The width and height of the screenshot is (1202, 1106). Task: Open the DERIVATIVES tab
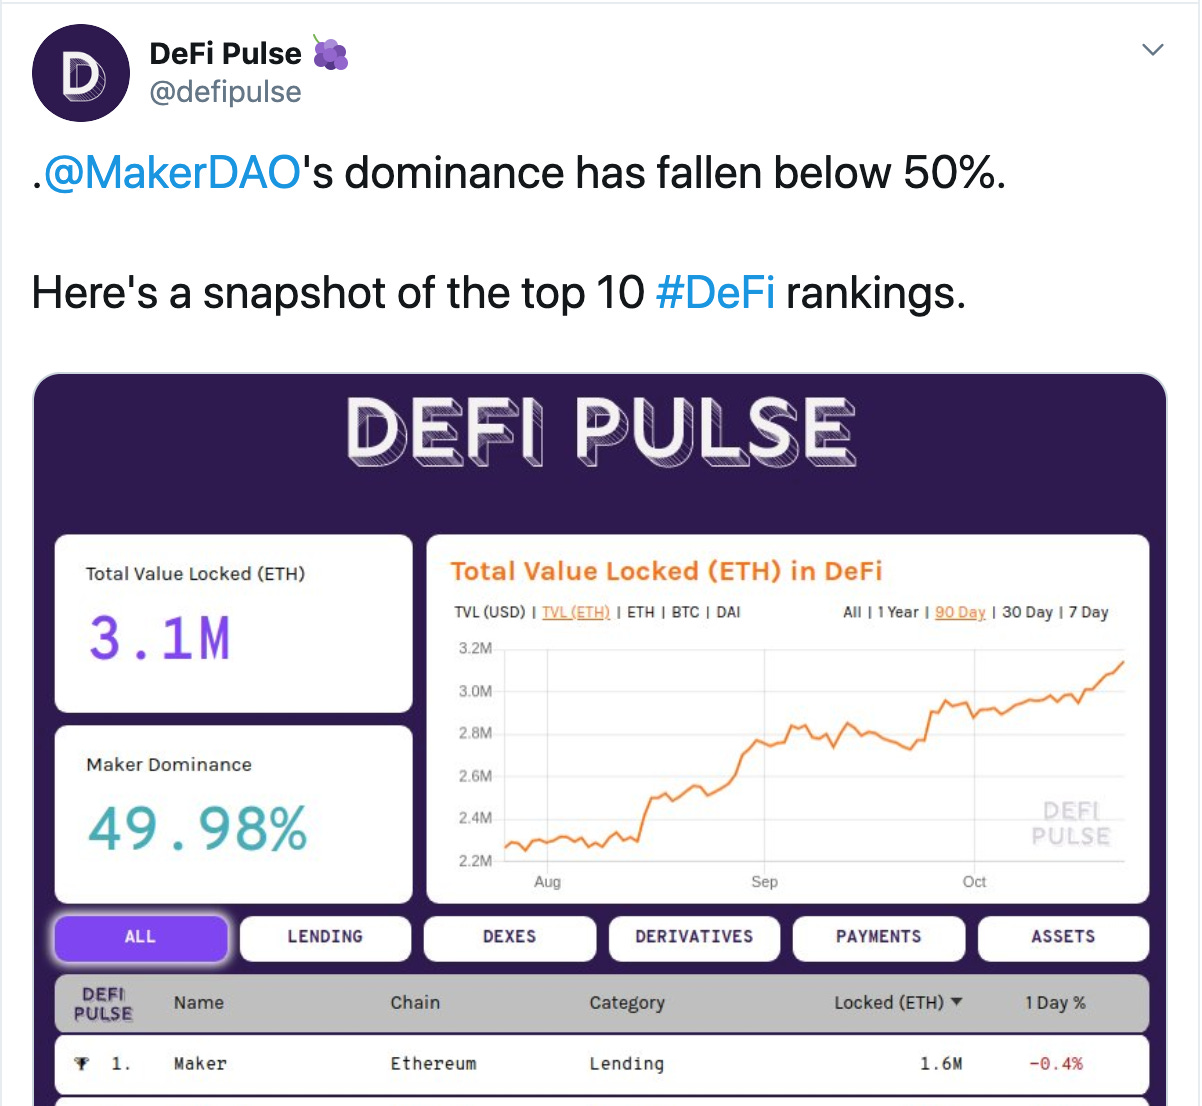(x=694, y=937)
